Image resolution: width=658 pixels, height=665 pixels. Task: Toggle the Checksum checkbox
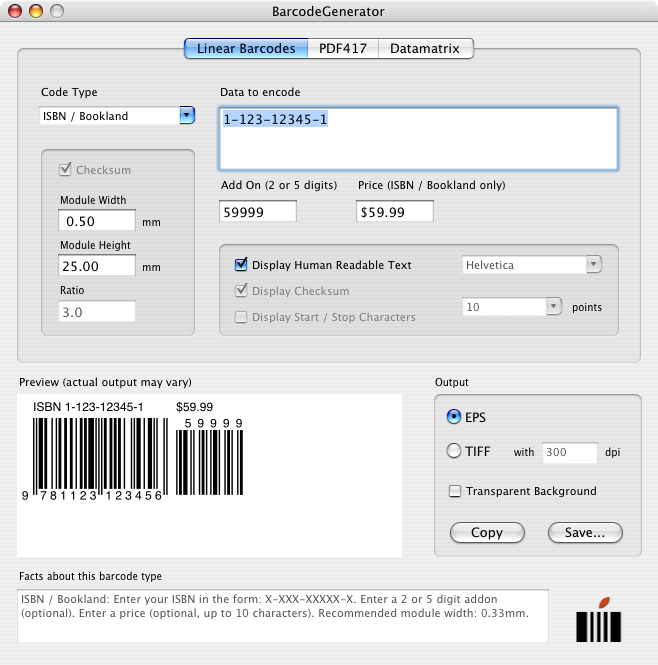(x=65, y=170)
